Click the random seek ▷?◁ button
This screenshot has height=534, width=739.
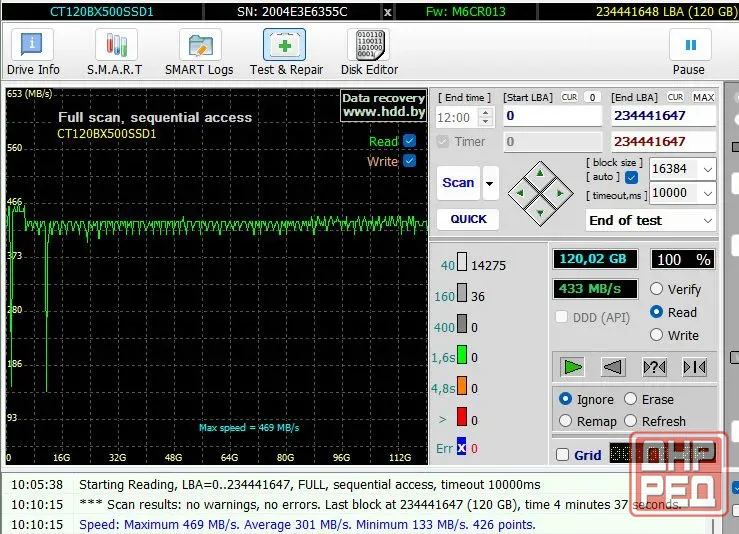(x=654, y=366)
